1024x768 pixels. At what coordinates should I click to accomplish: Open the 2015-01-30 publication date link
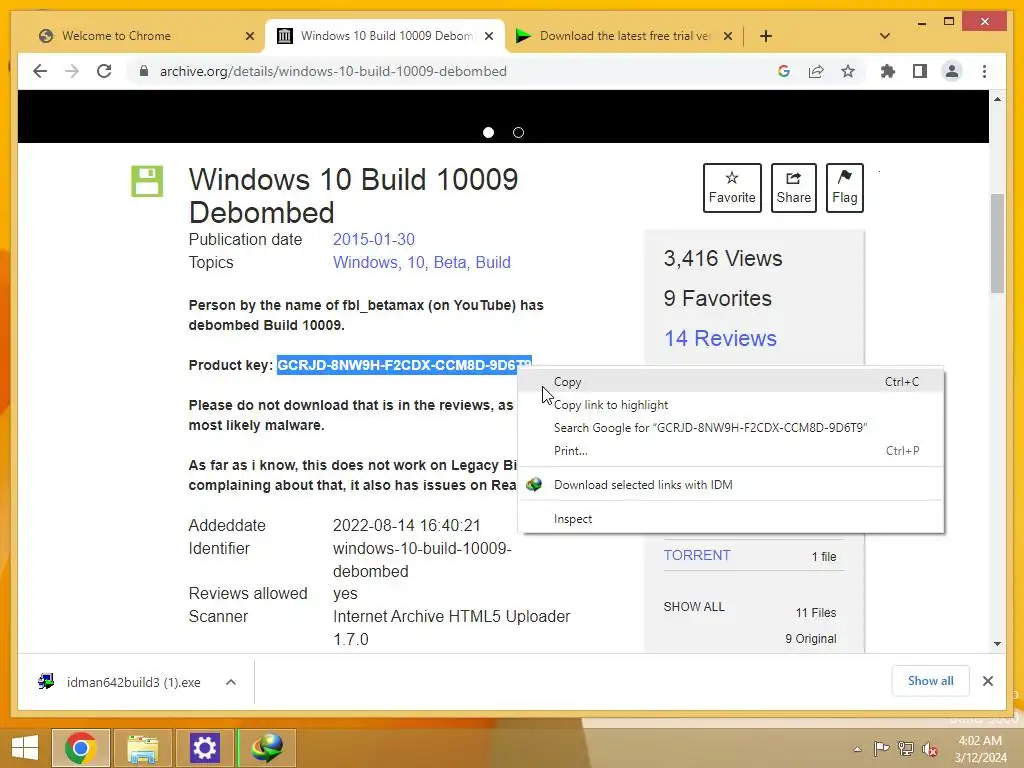click(x=374, y=240)
